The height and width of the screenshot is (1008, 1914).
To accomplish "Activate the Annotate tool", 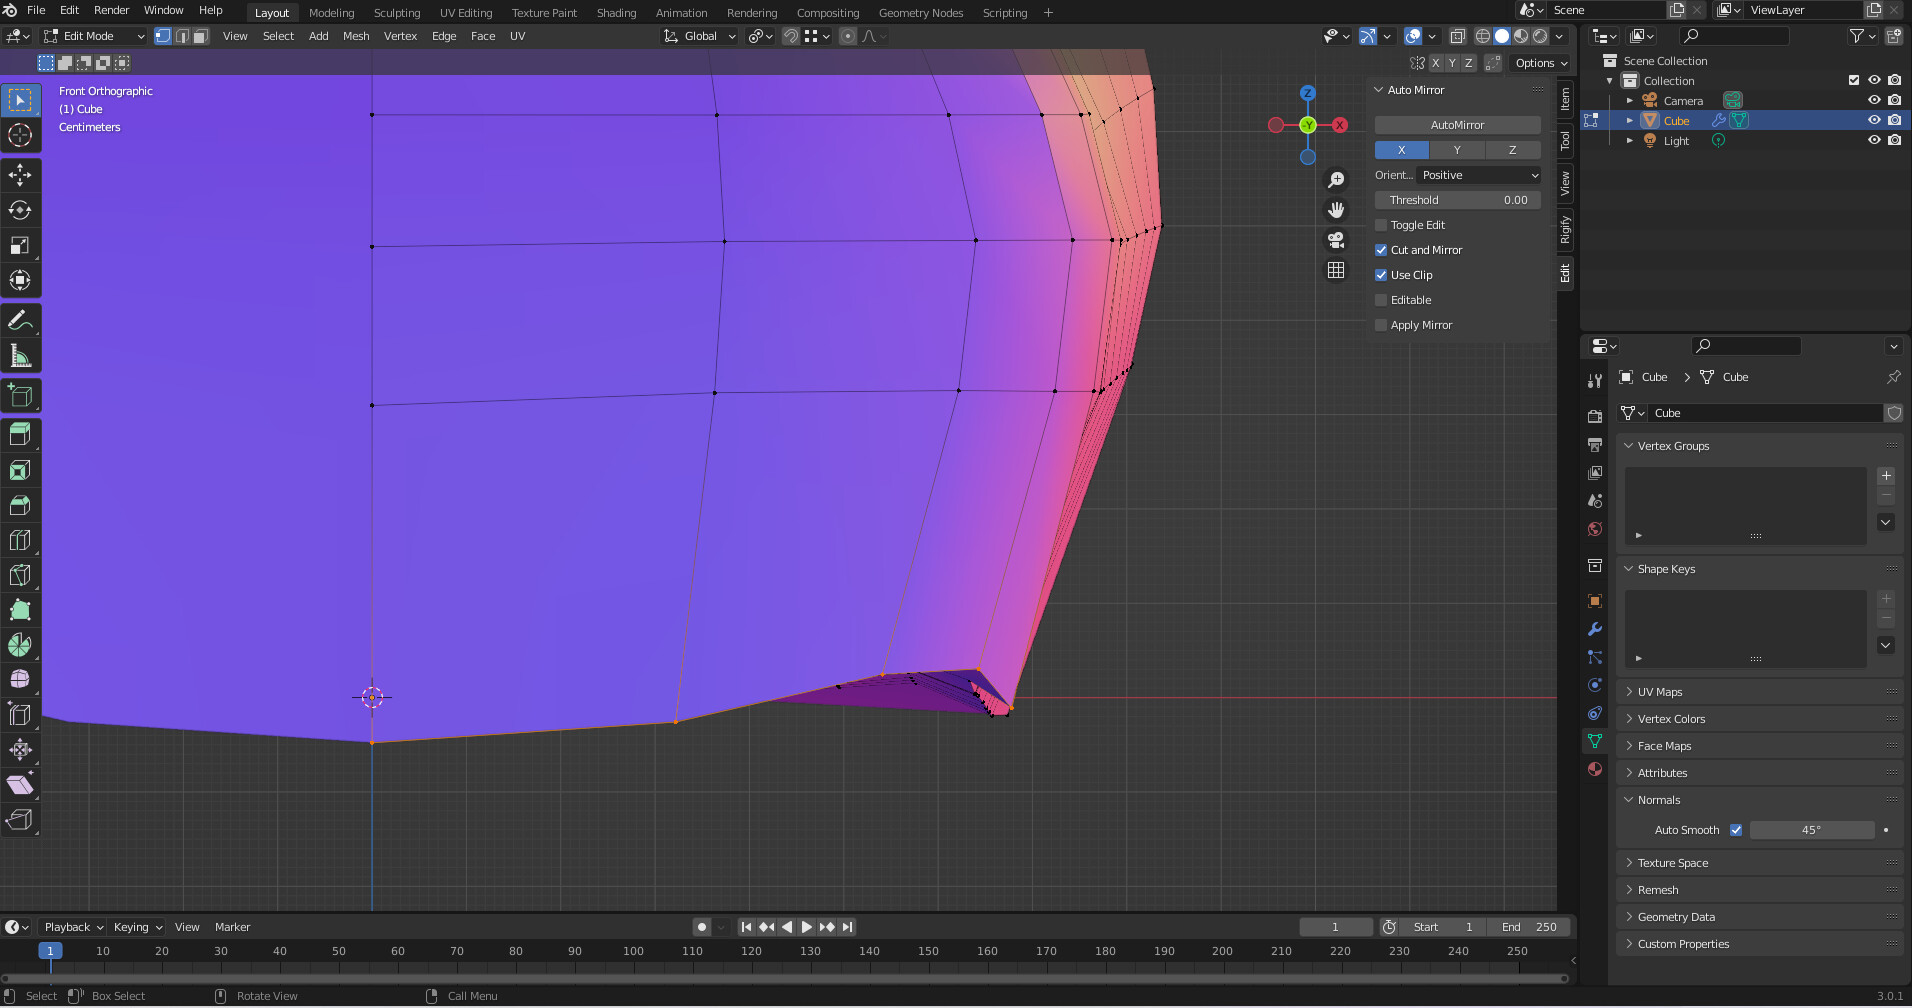I will [x=20, y=321].
